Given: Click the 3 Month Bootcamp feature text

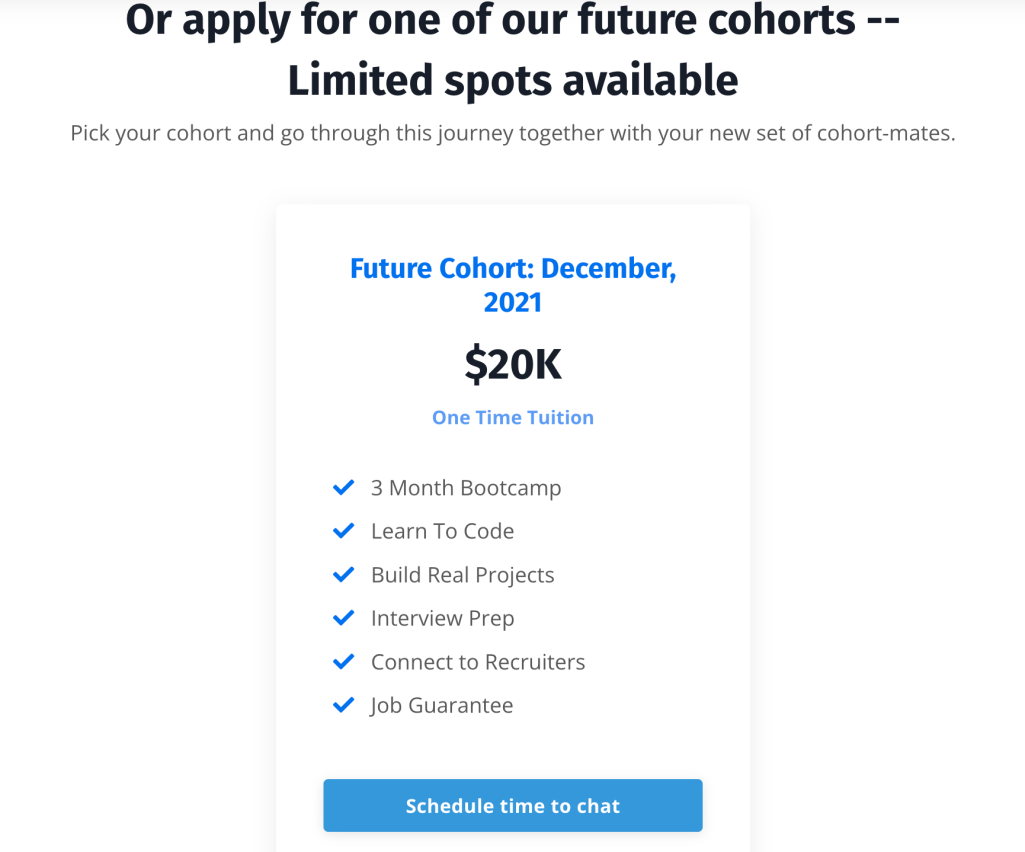Looking at the screenshot, I should click(x=466, y=488).
